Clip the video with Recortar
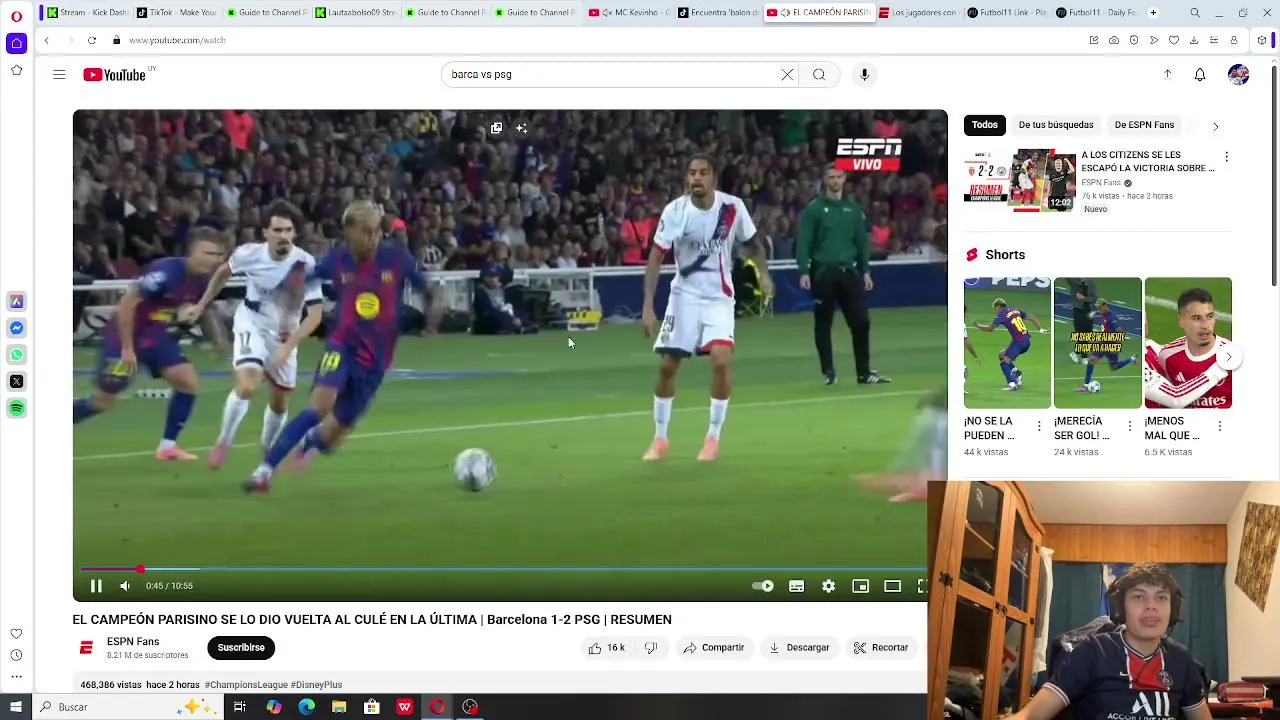1280x720 pixels. coord(881,648)
